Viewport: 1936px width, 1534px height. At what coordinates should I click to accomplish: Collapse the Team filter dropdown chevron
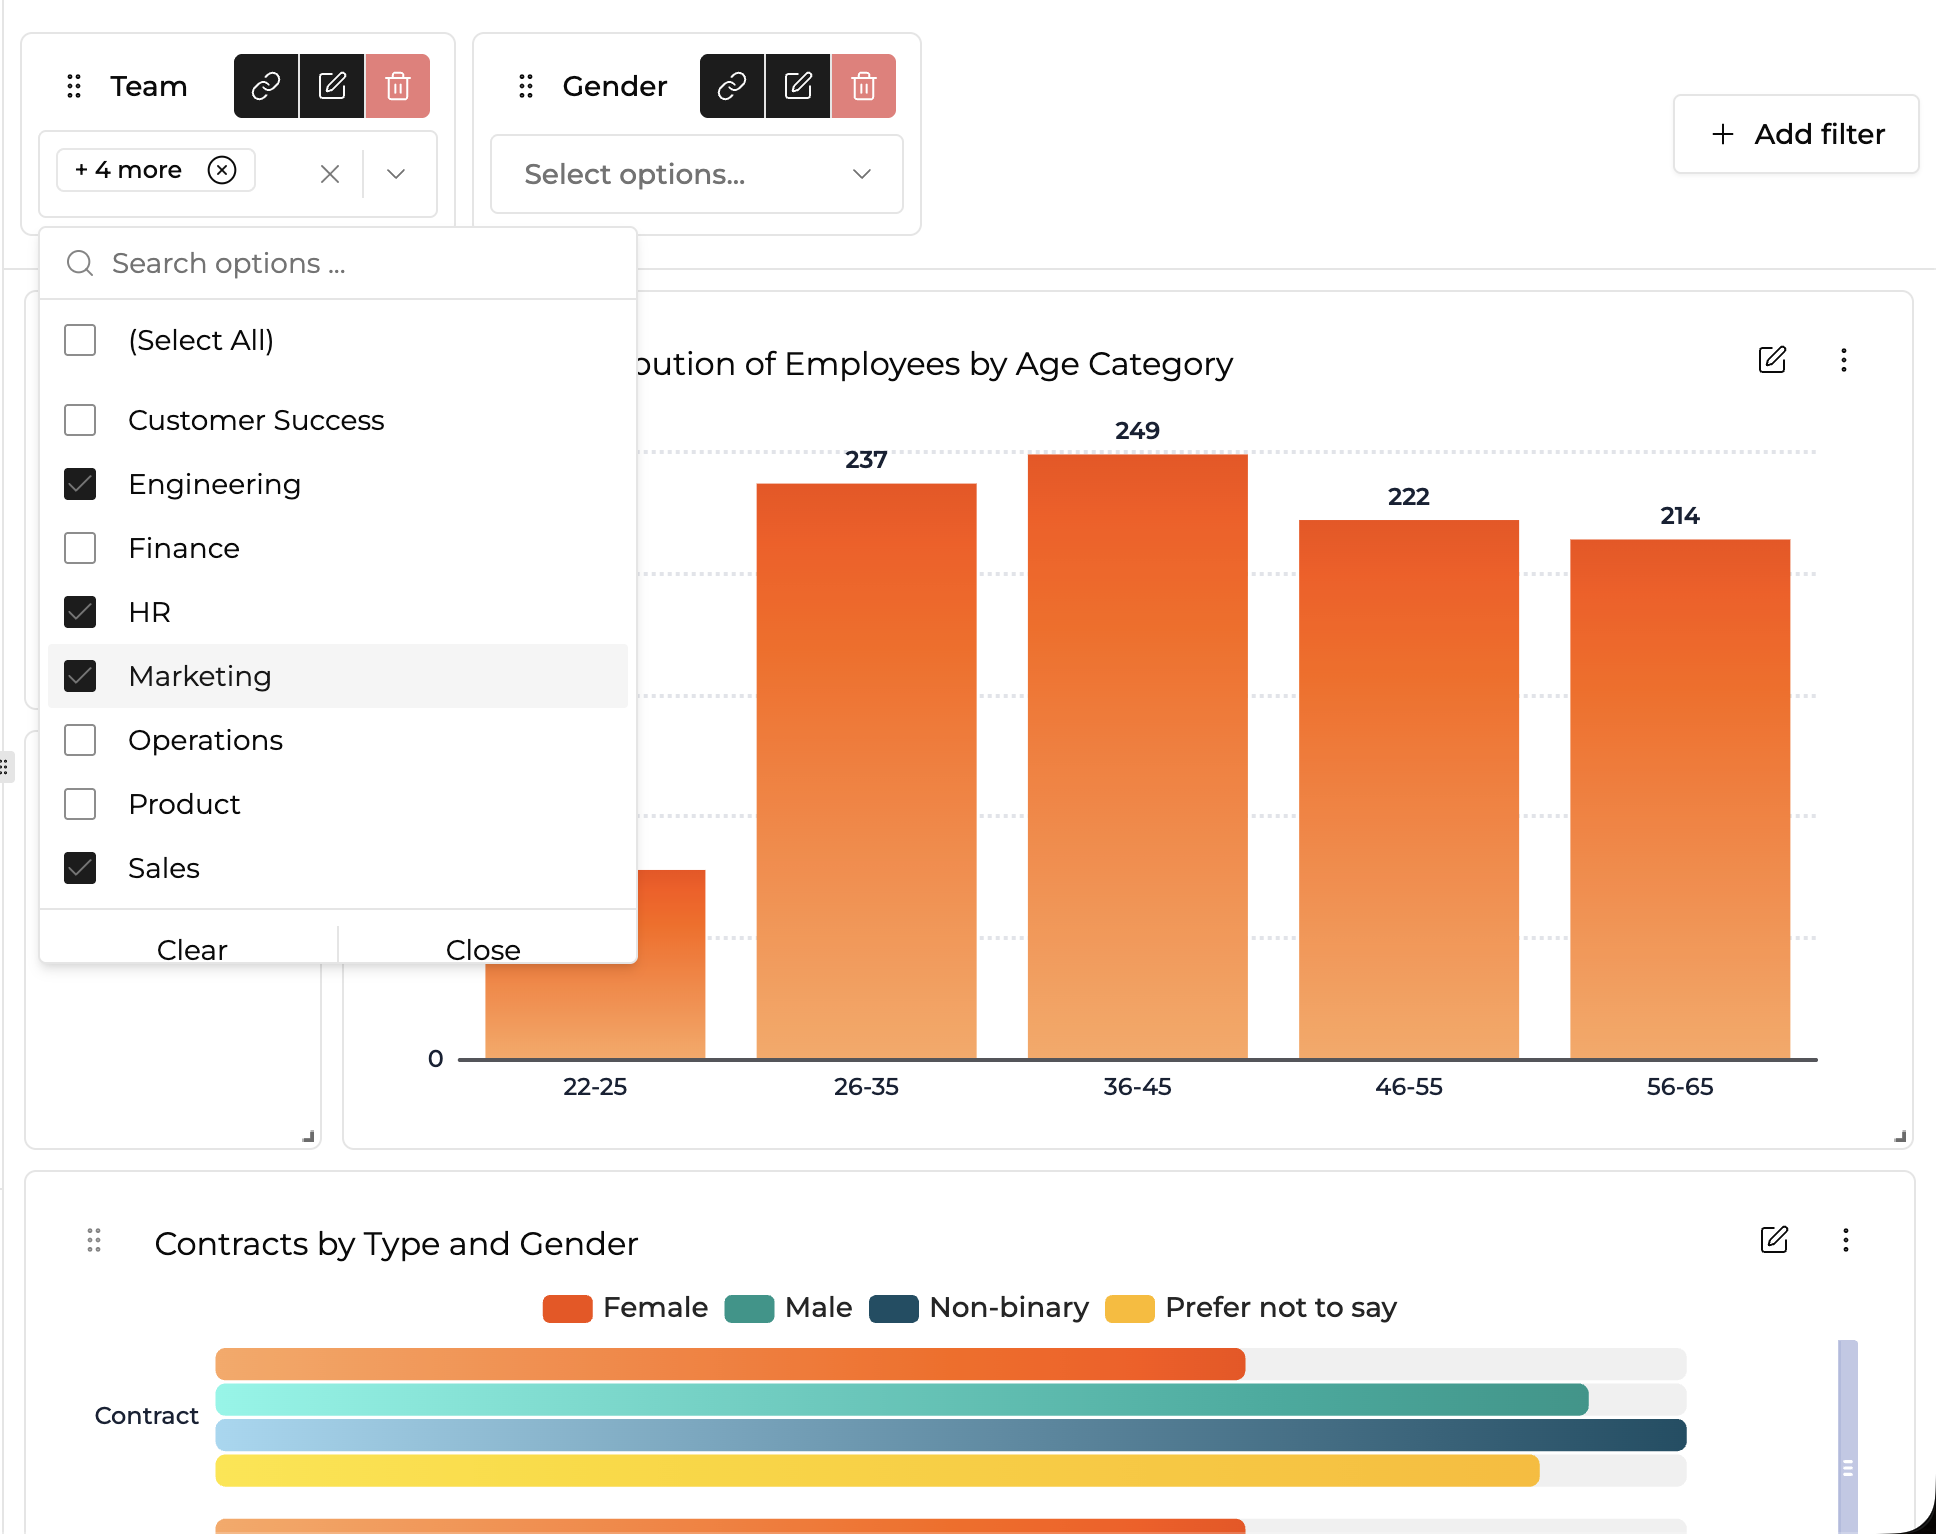[396, 174]
